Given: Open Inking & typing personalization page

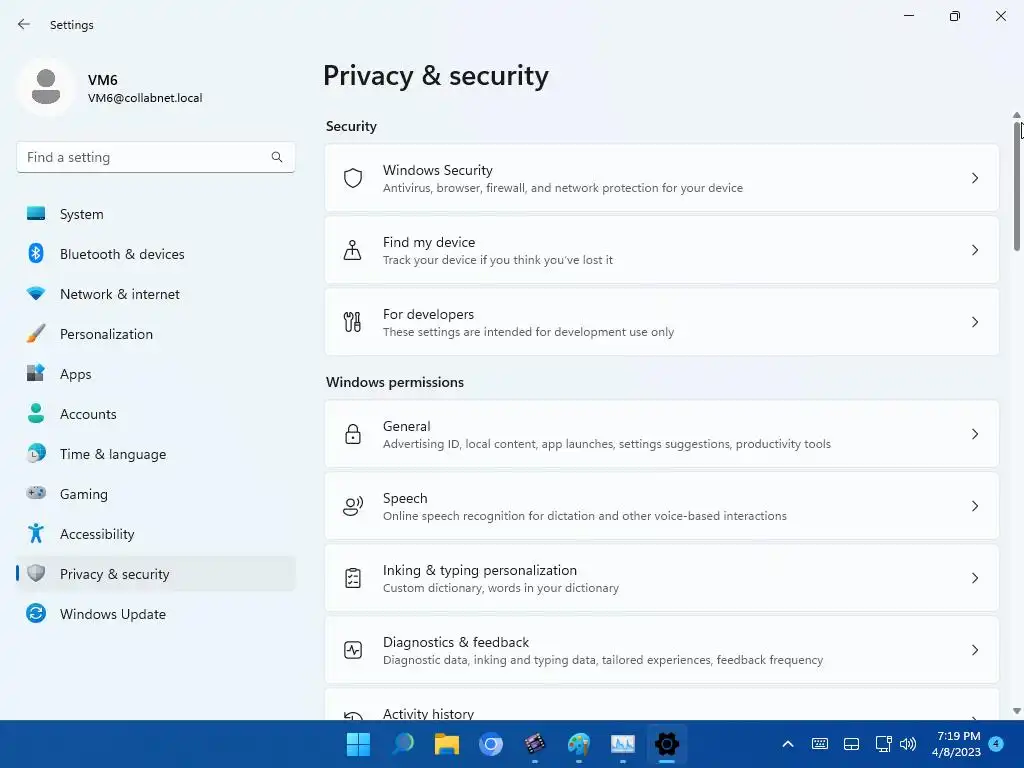Looking at the screenshot, I should tap(662, 577).
